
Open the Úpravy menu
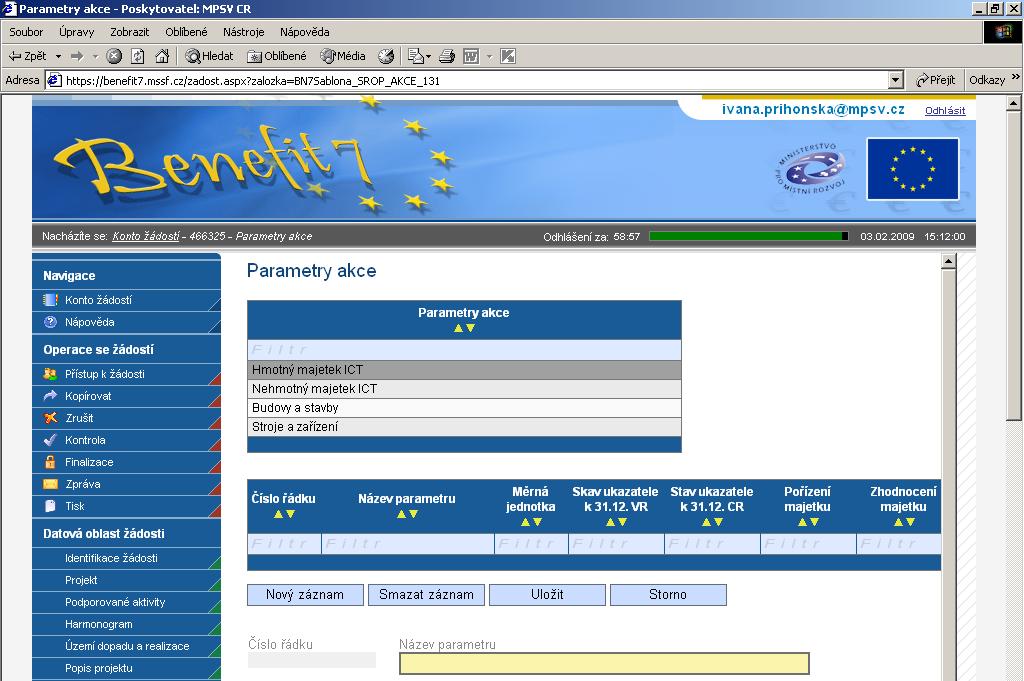point(76,32)
